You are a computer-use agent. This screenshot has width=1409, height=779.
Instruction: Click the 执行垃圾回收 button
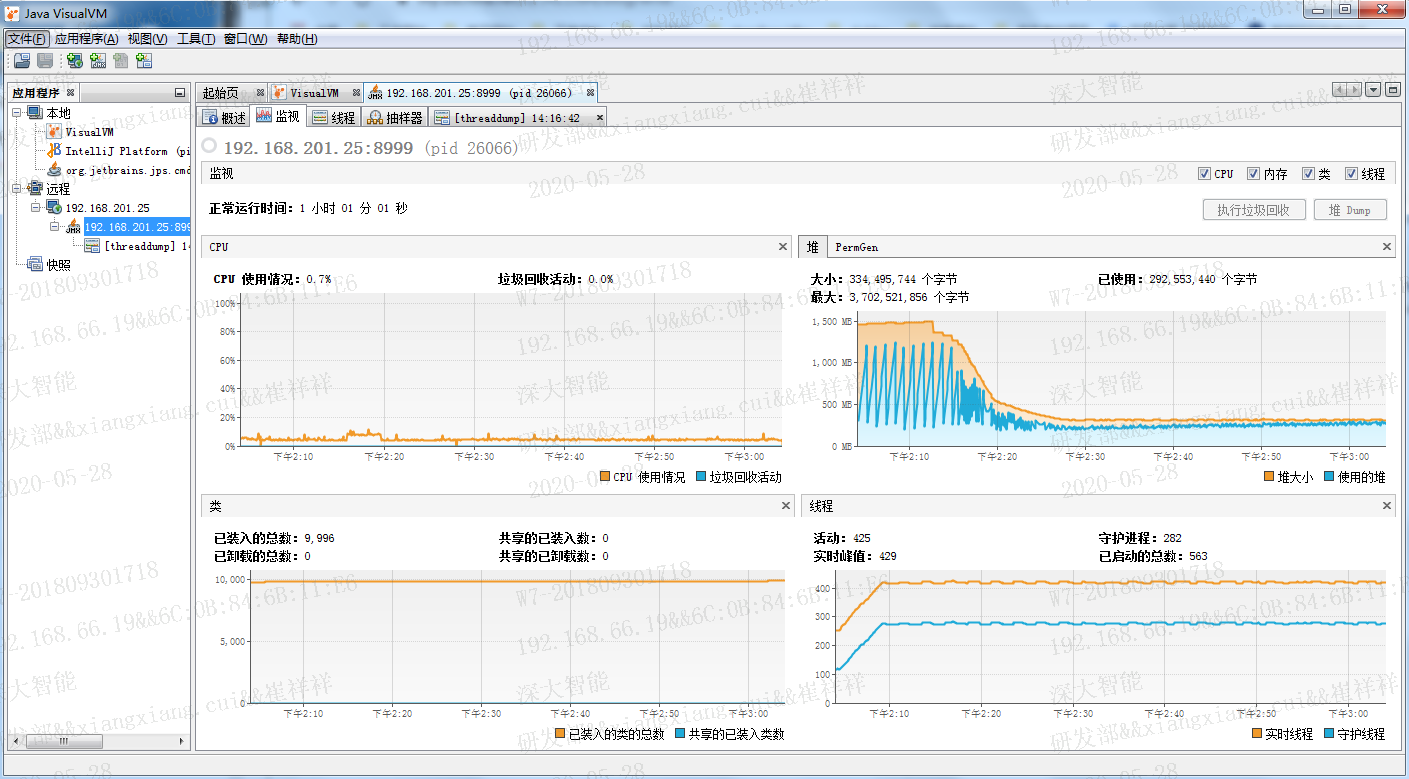(1254, 210)
